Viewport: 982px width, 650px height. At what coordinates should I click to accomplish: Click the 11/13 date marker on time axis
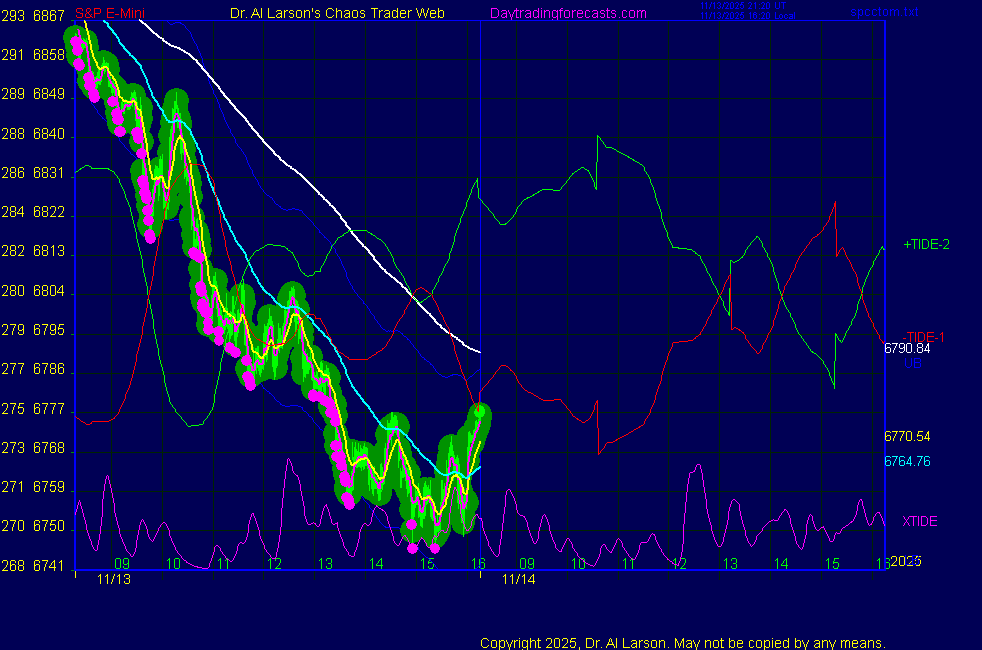pyautogui.click(x=113, y=579)
